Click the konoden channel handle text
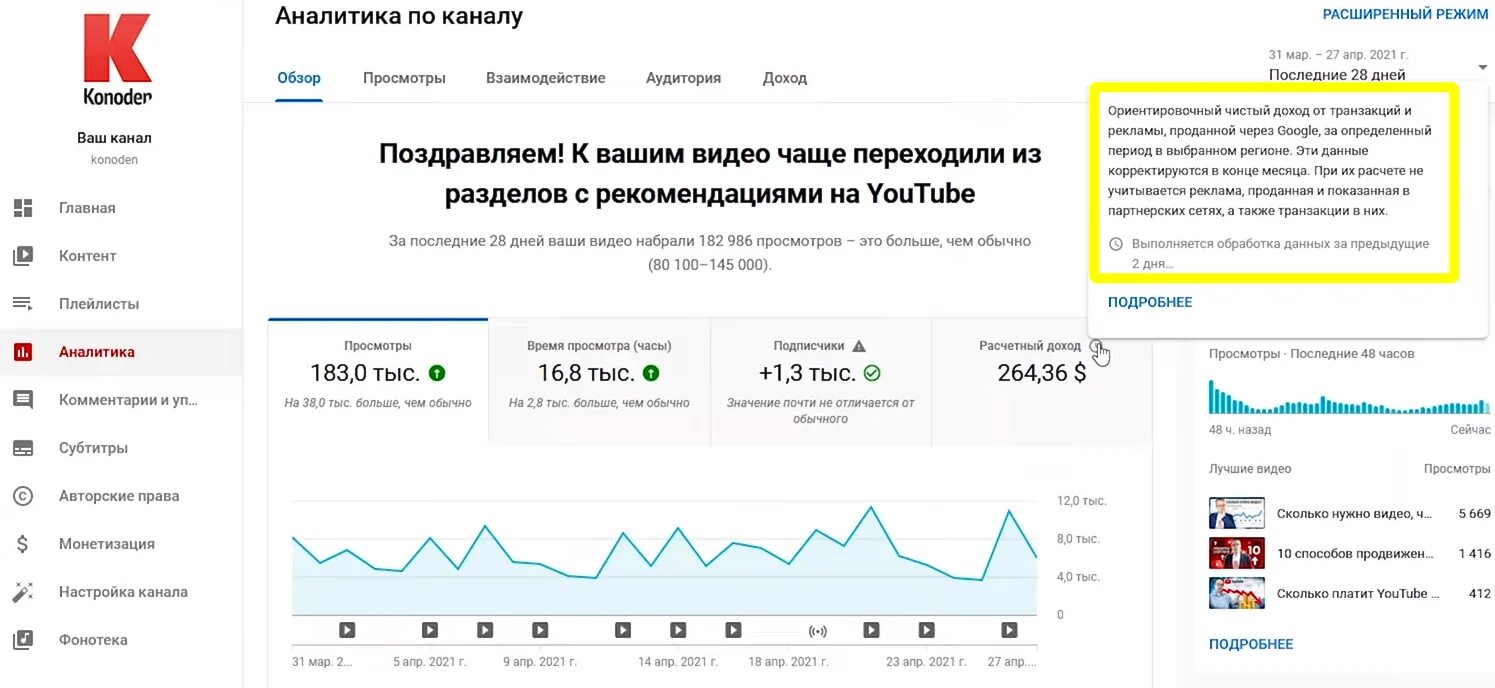The height and width of the screenshot is (688, 1495). pos(114,160)
